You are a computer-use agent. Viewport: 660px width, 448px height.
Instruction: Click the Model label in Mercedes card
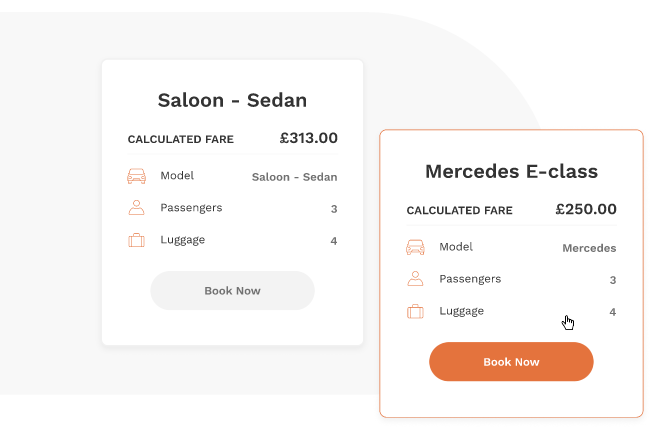click(x=456, y=247)
